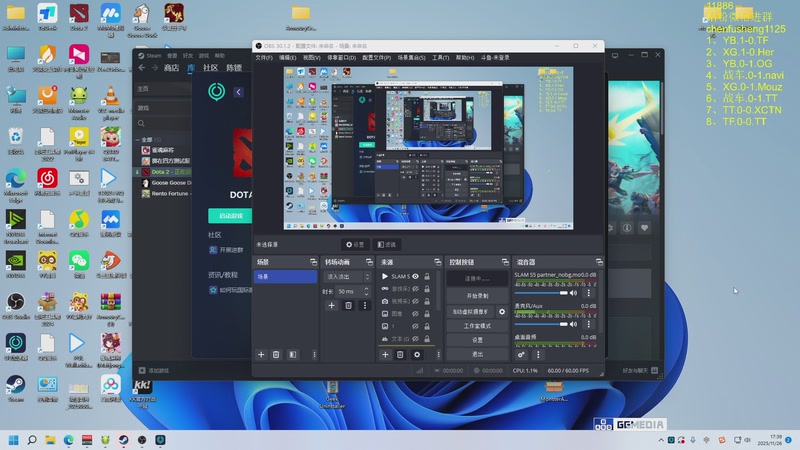Pop out the 控制按钮 dock with its float icon
Viewport: 800px width, 450px height.
(505, 262)
